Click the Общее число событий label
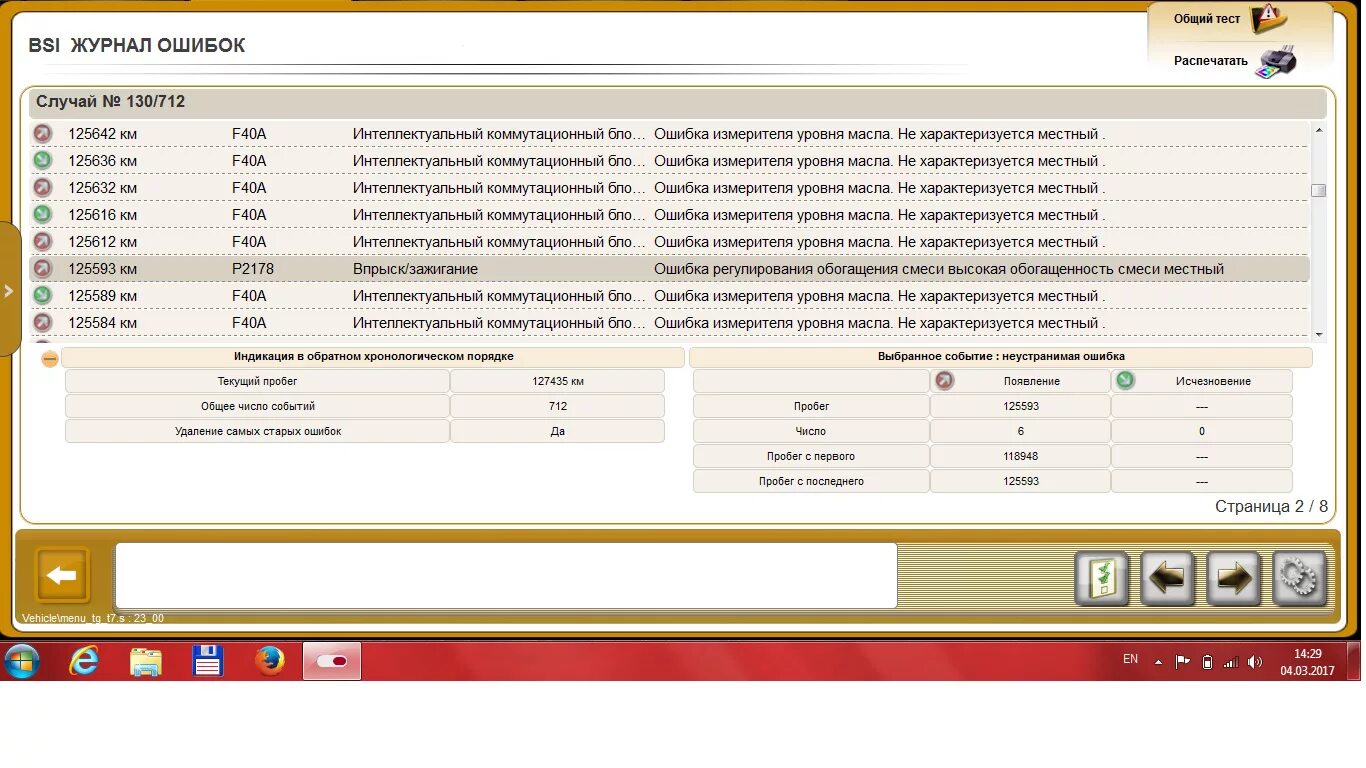Image resolution: width=1366 pixels, height=768 pixels. coord(257,406)
